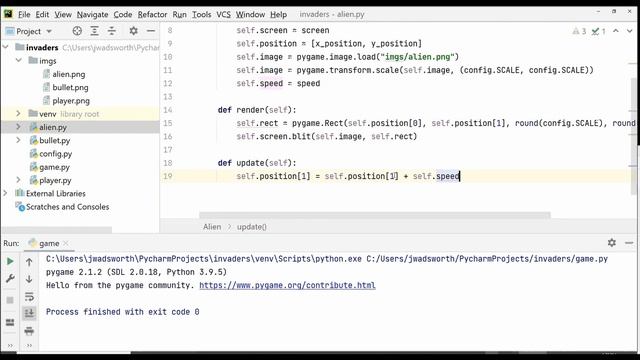The image size is (640, 360).
Task: Click update() in the breadcrumb bar
Action: (x=251, y=227)
